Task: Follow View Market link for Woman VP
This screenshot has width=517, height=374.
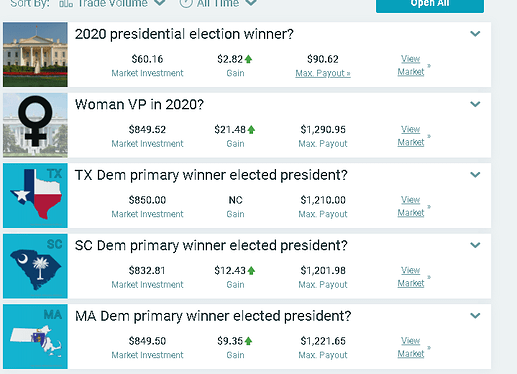Action: coord(411,136)
